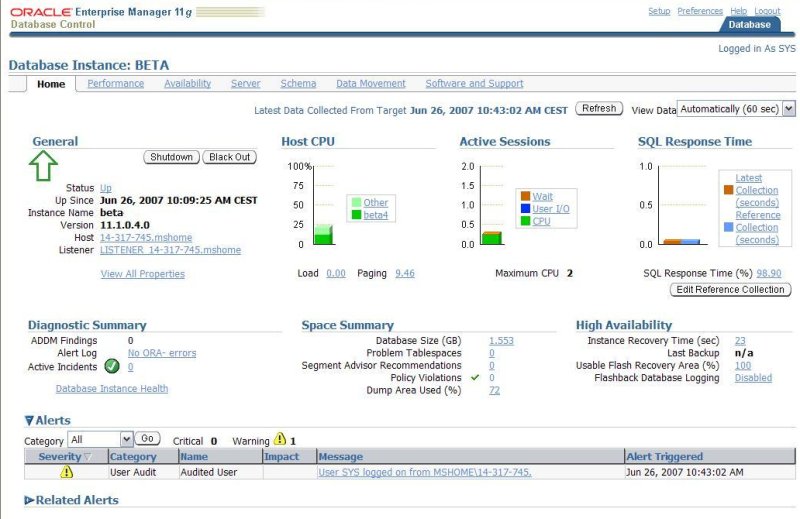Click the Version 11.1.0.4.0 value
800x519 pixels.
pos(125,225)
